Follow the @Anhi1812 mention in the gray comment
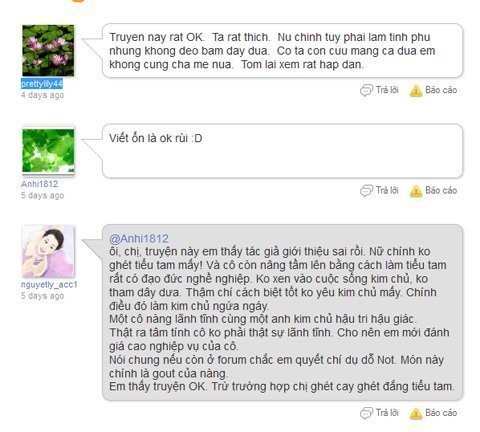This screenshot has width=480, height=432. pyautogui.click(x=139, y=239)
